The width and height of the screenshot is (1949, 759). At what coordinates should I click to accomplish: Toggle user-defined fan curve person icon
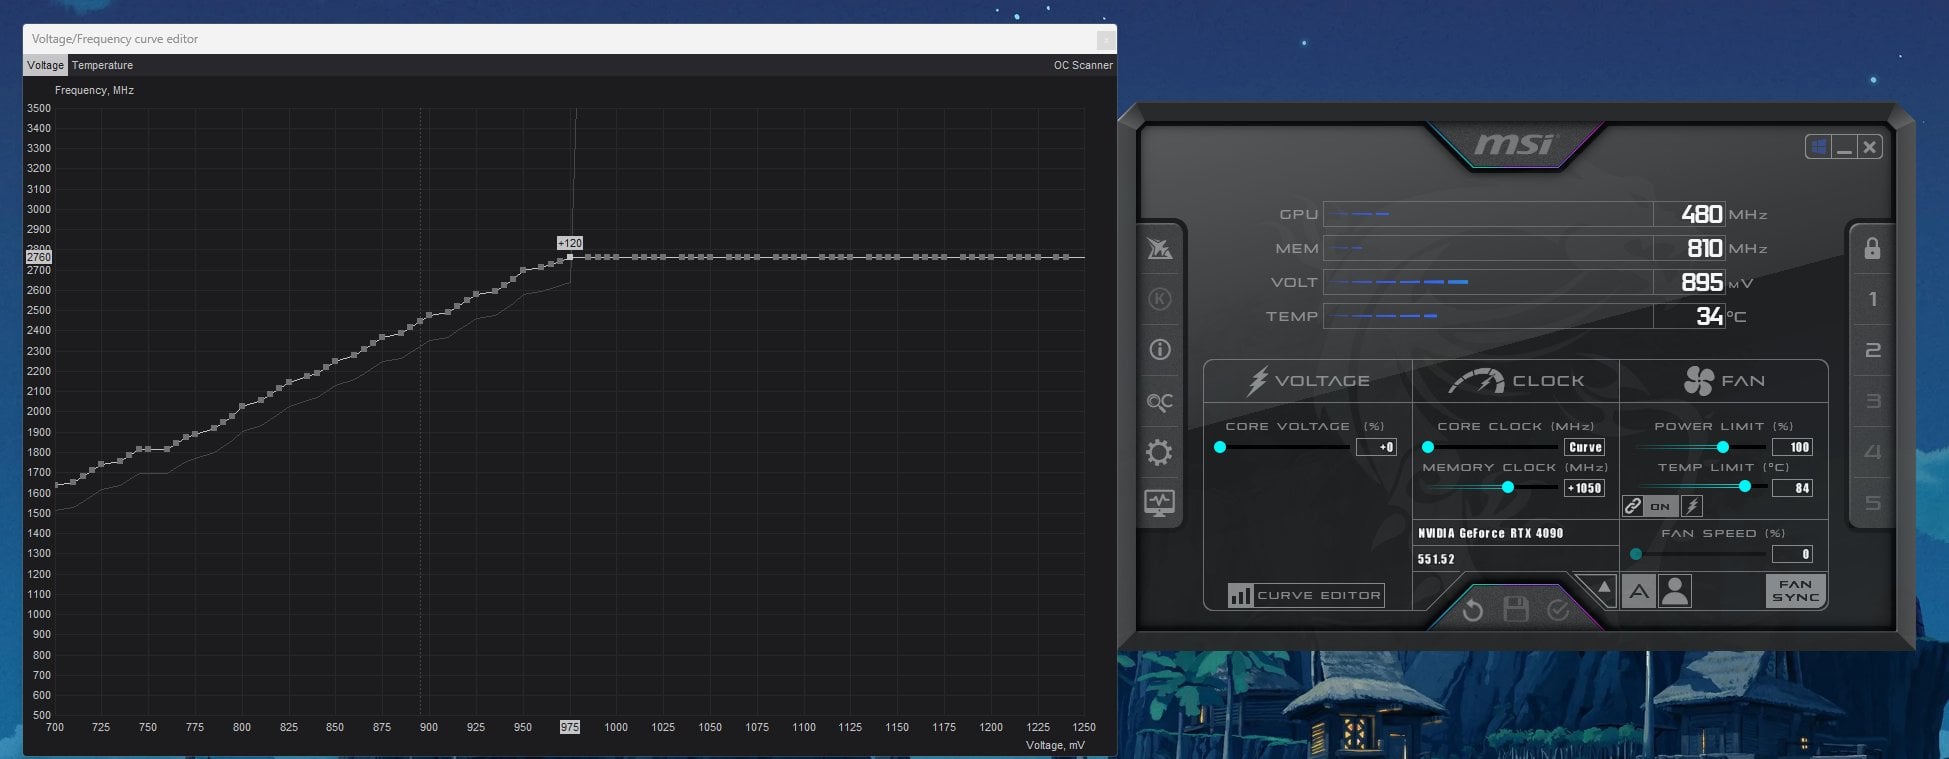[1674, 592]
